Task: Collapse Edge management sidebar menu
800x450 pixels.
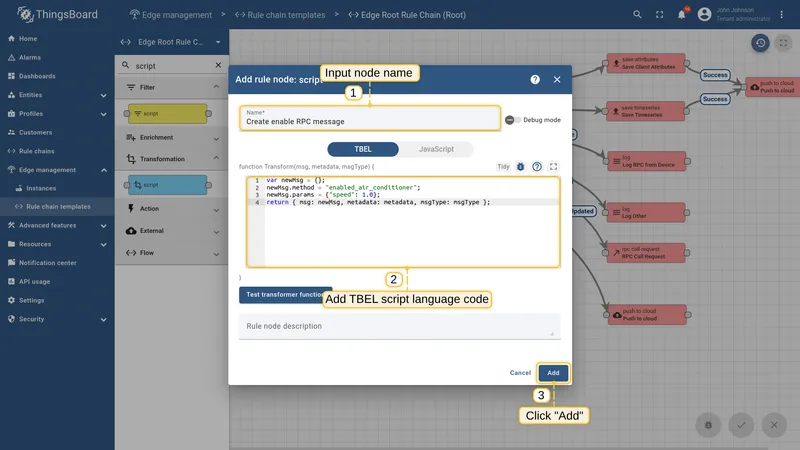Action: click(x=57, y=170)
